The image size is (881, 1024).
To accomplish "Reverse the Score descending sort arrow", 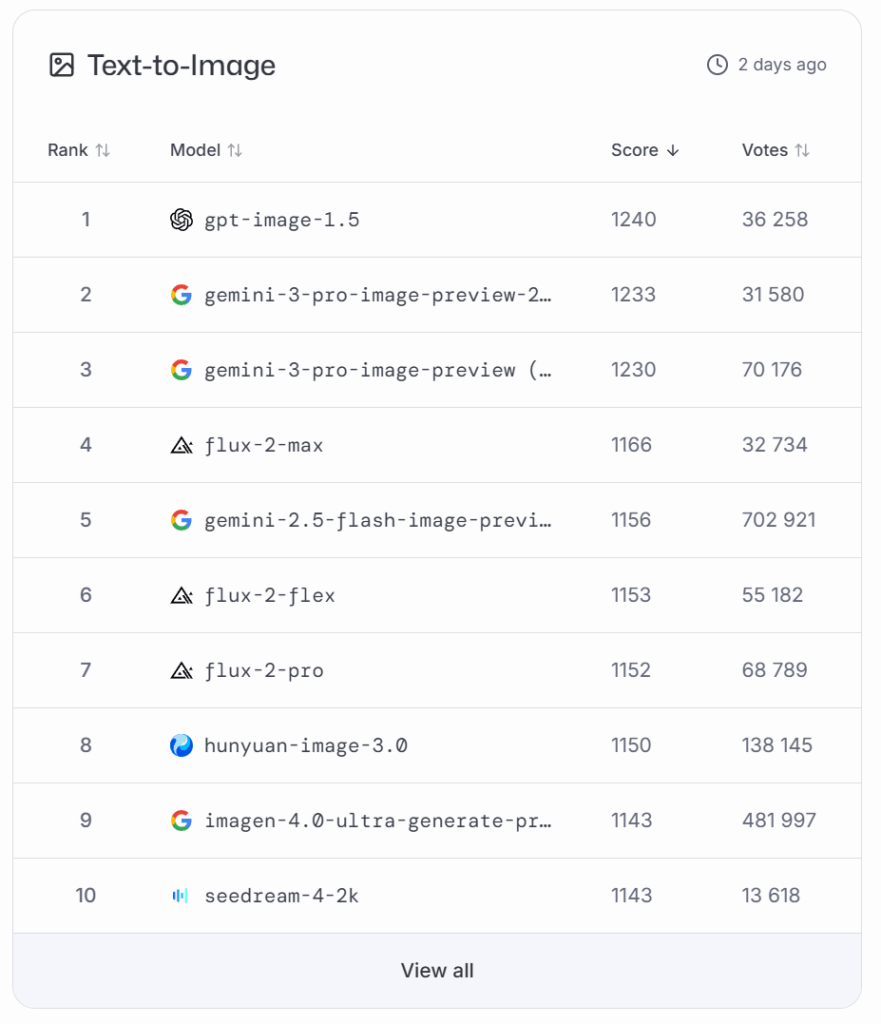I will (x=673, y=150).
